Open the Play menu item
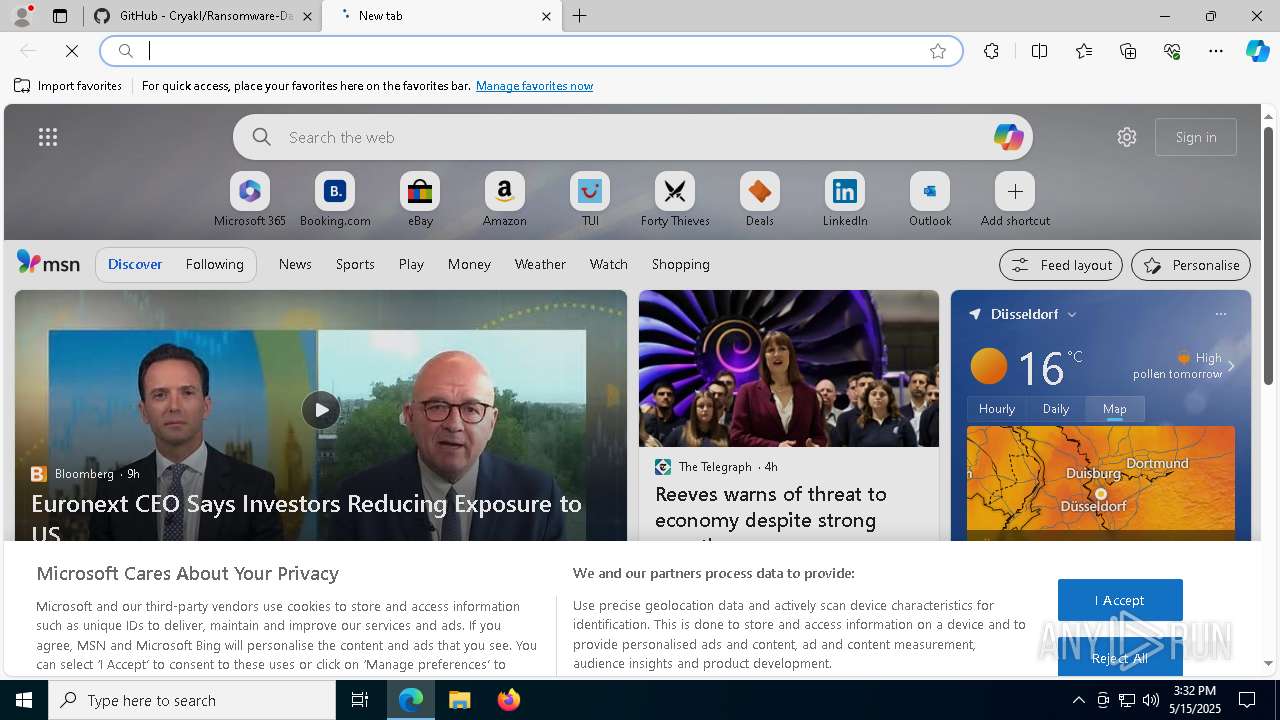Viewport: 1280px width, 720px height. click(x=411, y=264)
